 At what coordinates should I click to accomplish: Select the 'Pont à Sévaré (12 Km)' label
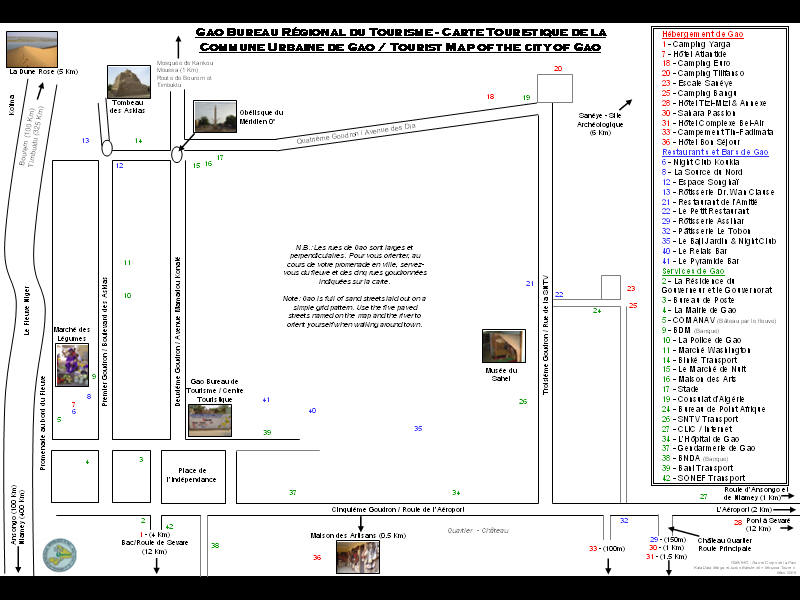point(768,524)
